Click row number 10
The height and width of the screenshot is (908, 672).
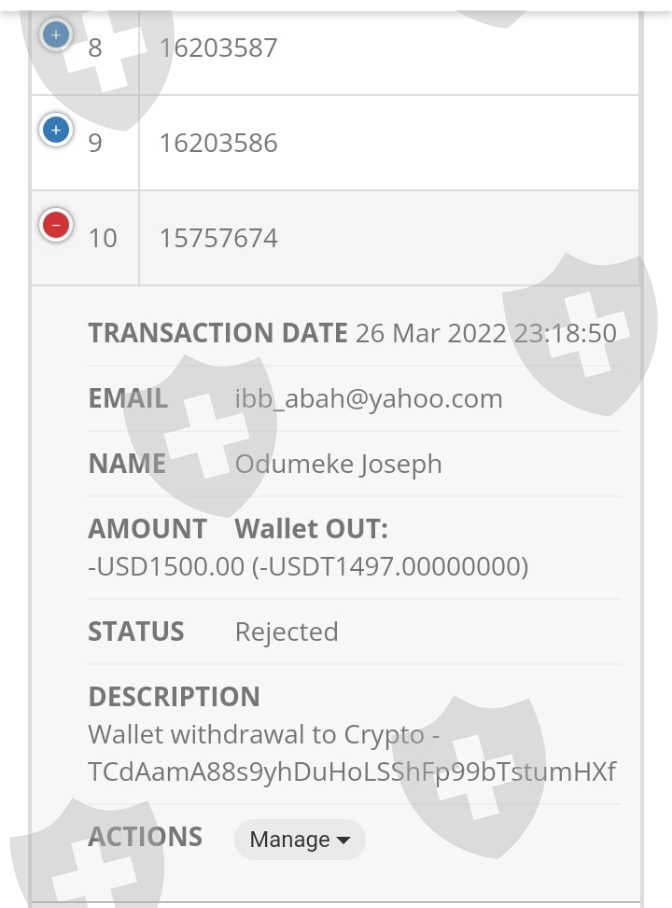[x=102, y=238]
